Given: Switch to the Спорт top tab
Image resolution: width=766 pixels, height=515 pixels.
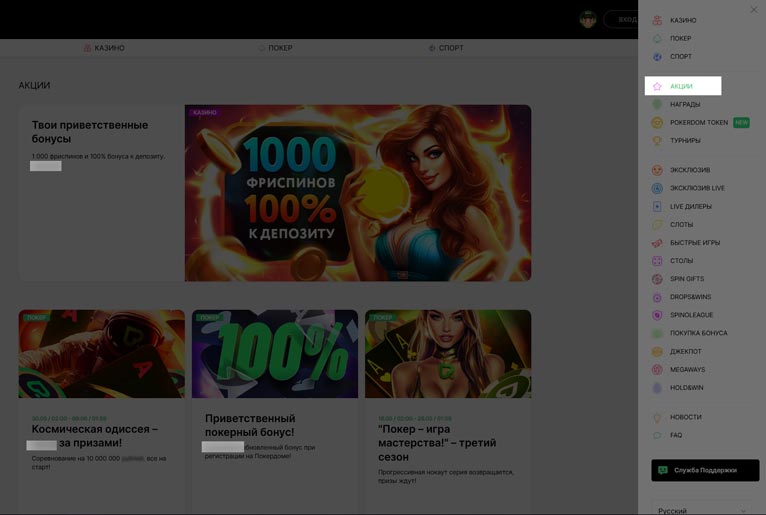Looking at the screenshot, I should coord(446,48).
